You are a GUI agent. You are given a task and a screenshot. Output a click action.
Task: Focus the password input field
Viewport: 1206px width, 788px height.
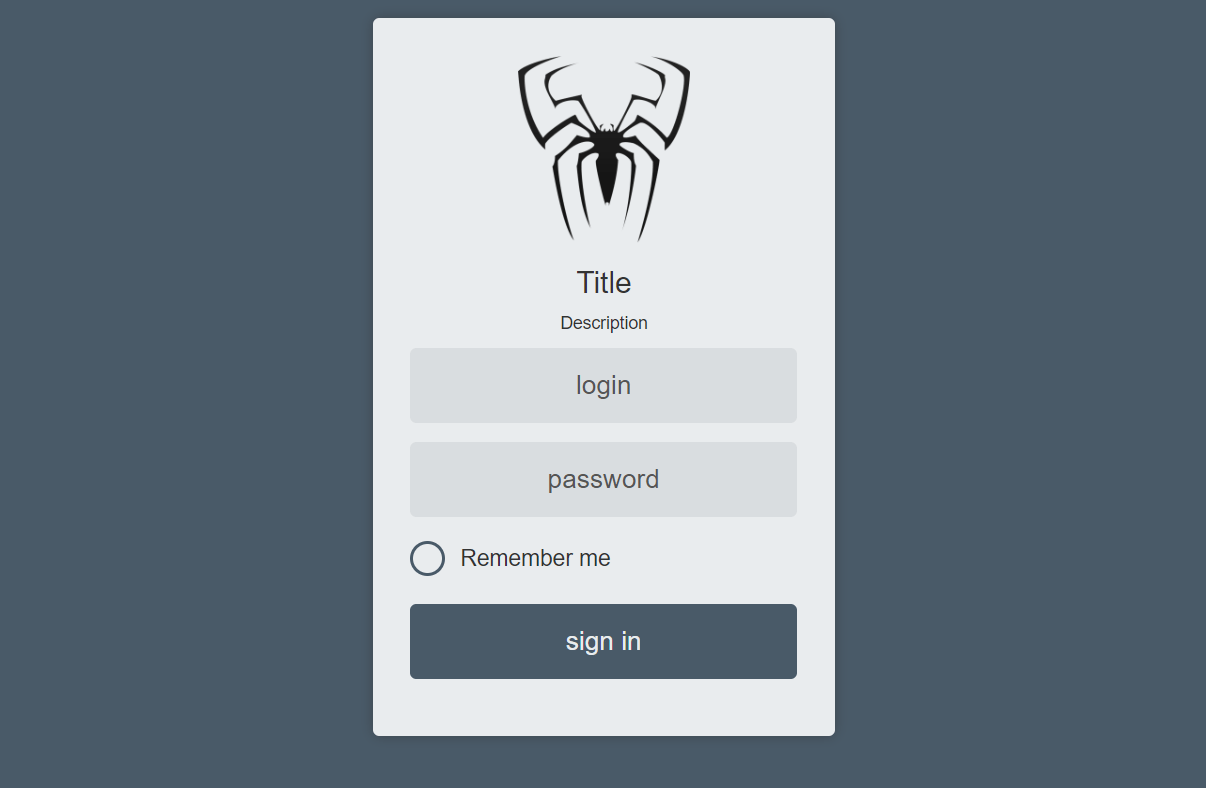[x=603, y=479]
